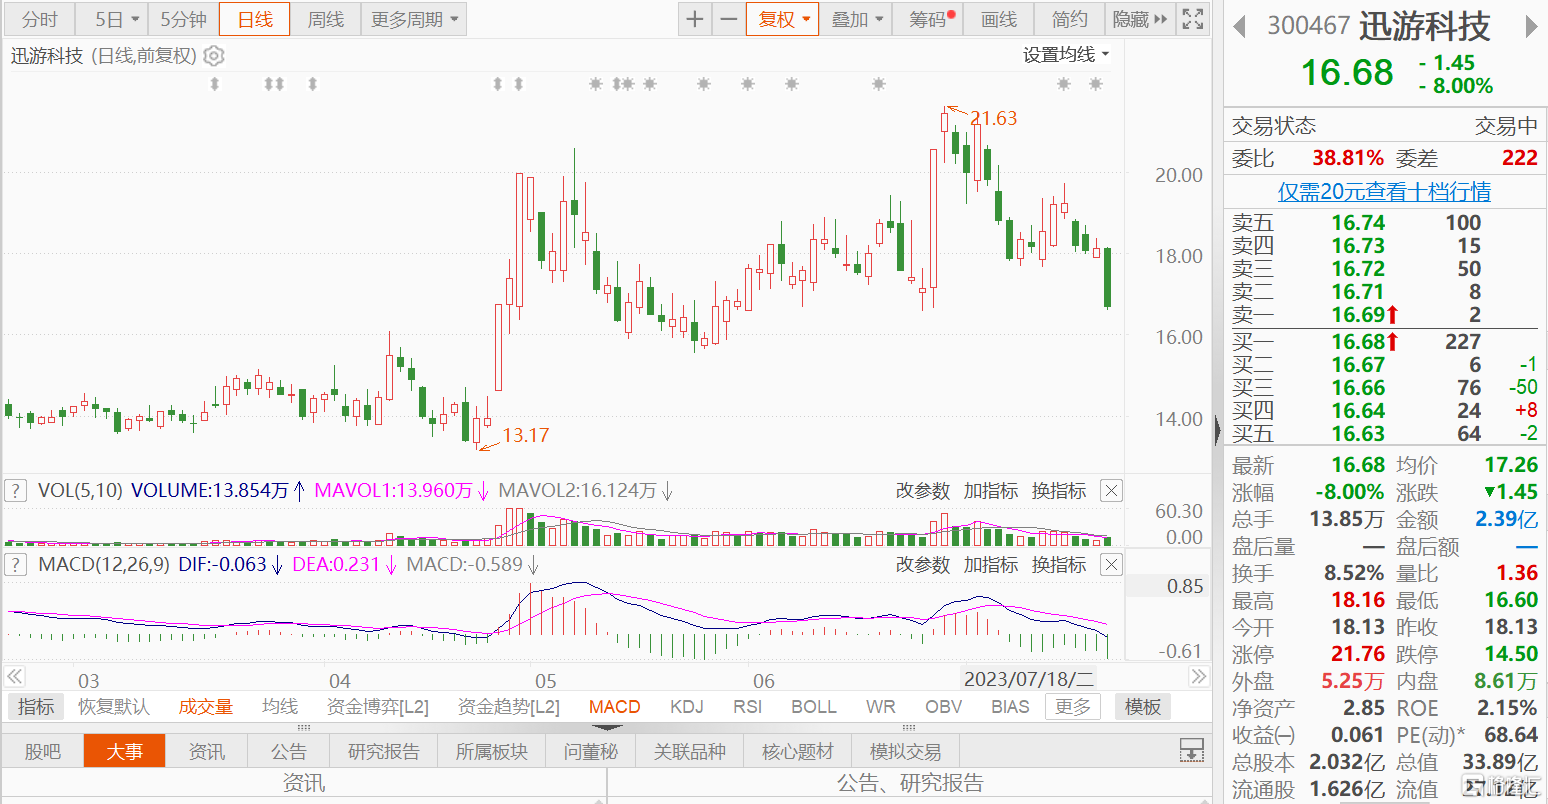Click 换指标 next to the MACD panel

point(1058,564)
